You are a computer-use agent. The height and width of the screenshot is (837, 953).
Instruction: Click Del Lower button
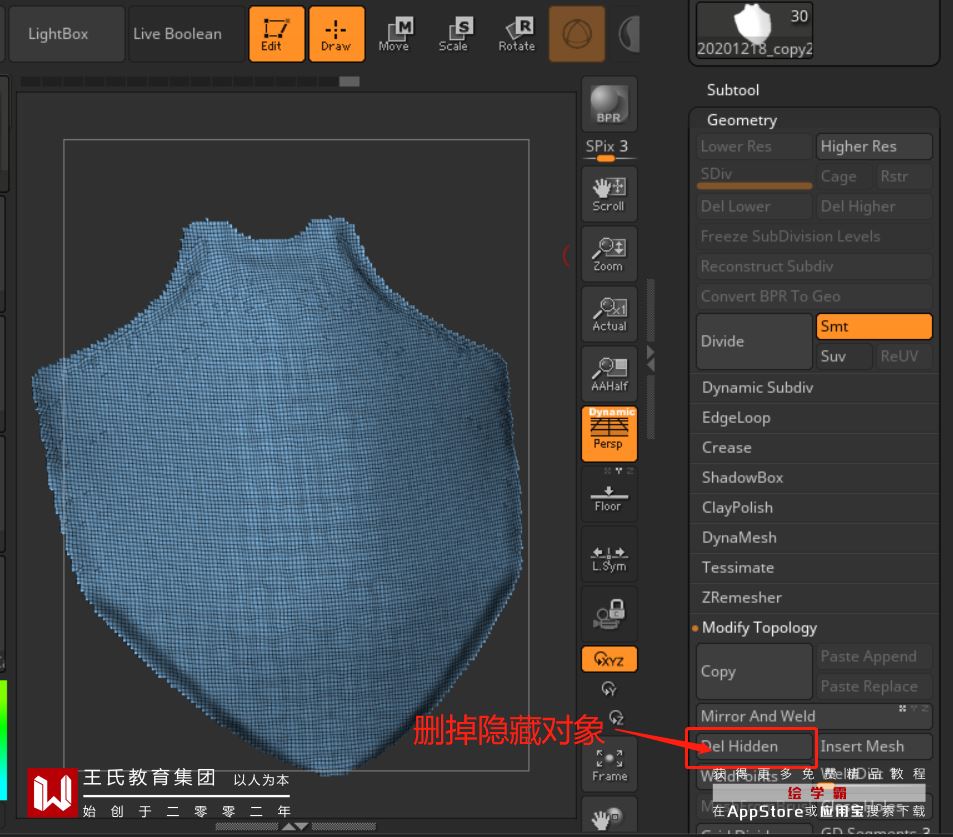[x=754, y=207]
